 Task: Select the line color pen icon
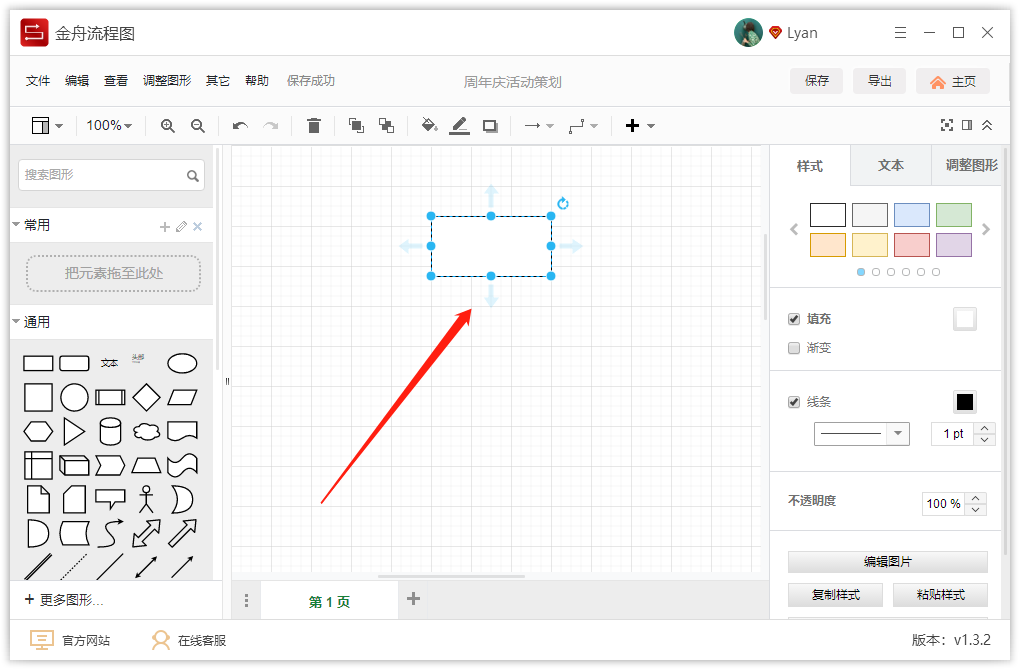point(459,125)
